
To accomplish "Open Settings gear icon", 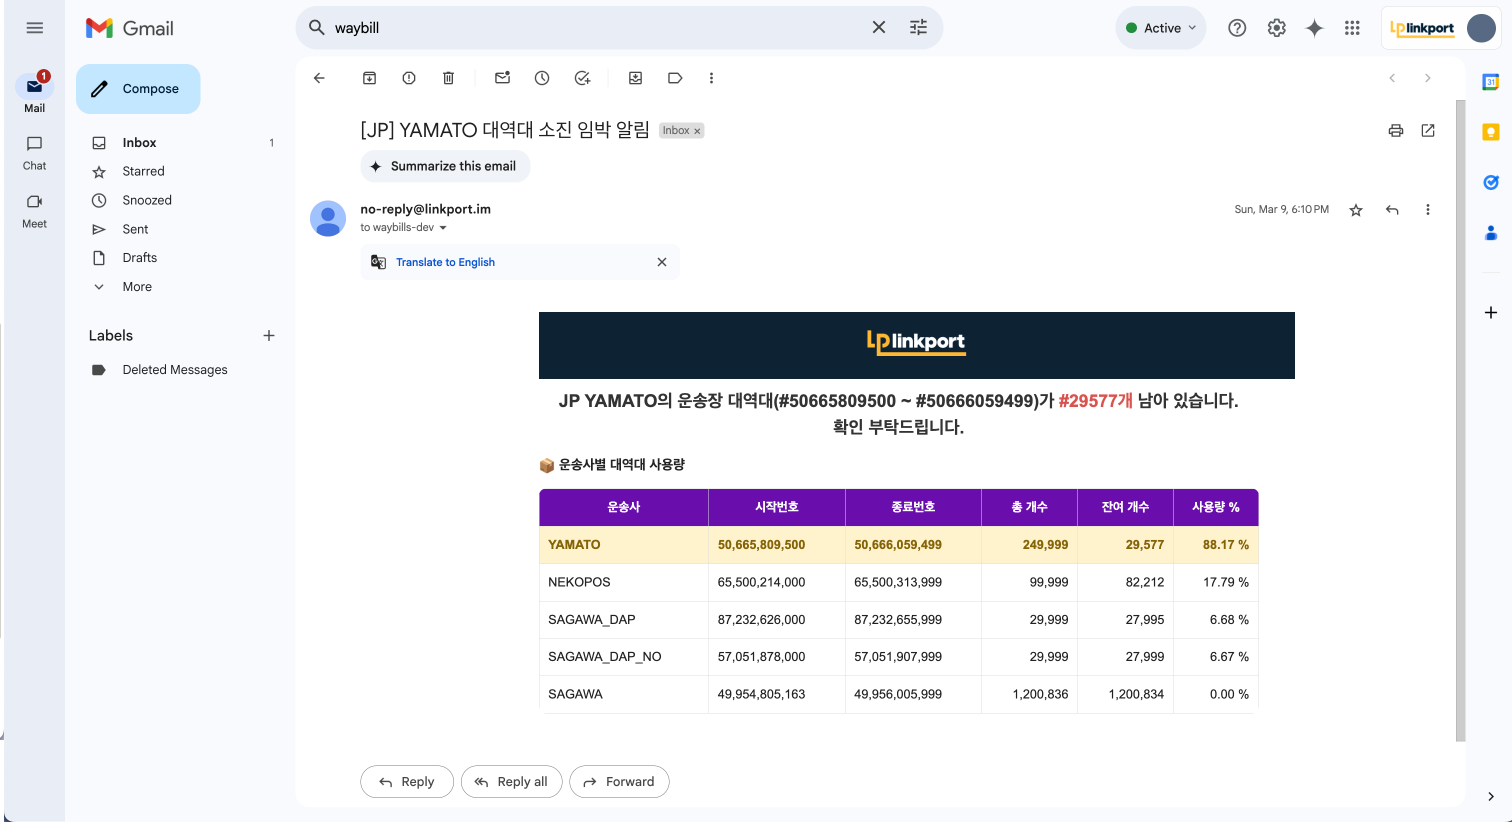I will pyautogui.click(x=1276, y=28).
